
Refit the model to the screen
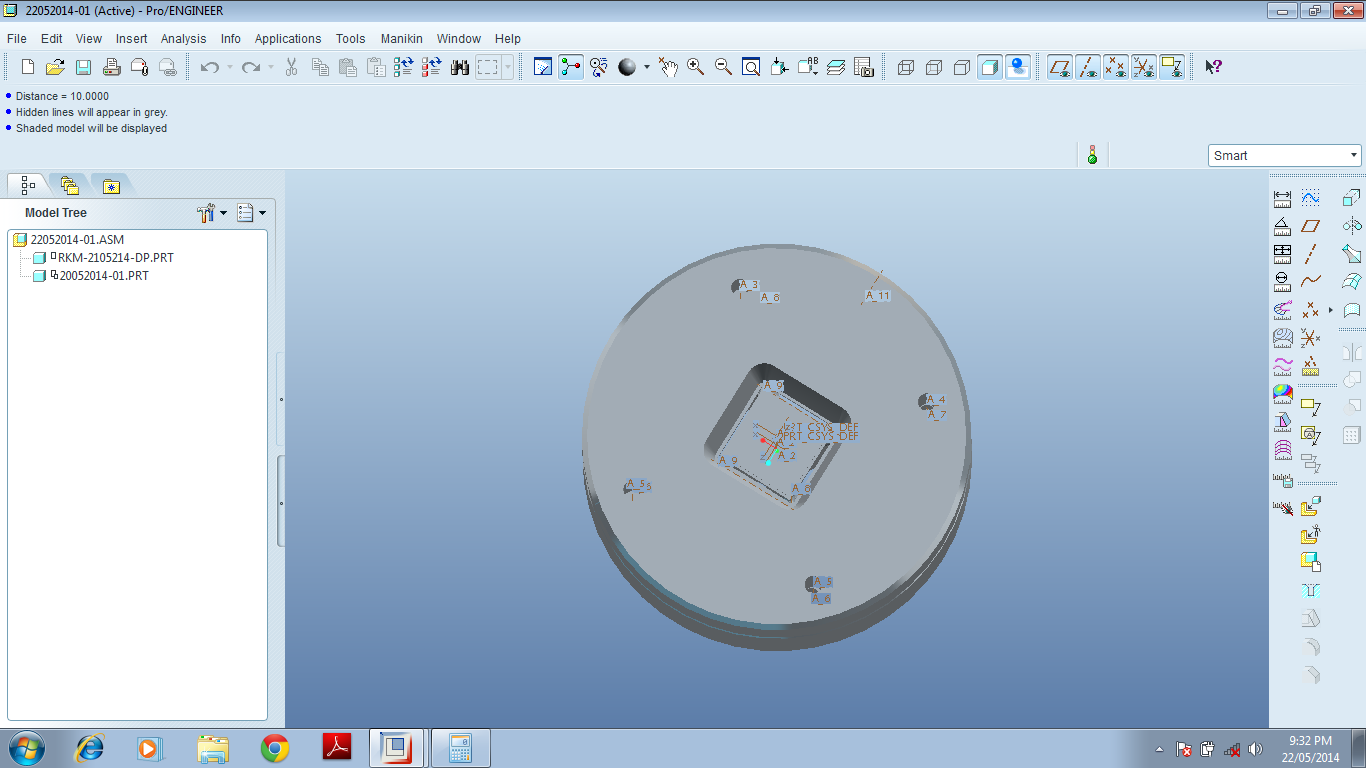point(751,67)
